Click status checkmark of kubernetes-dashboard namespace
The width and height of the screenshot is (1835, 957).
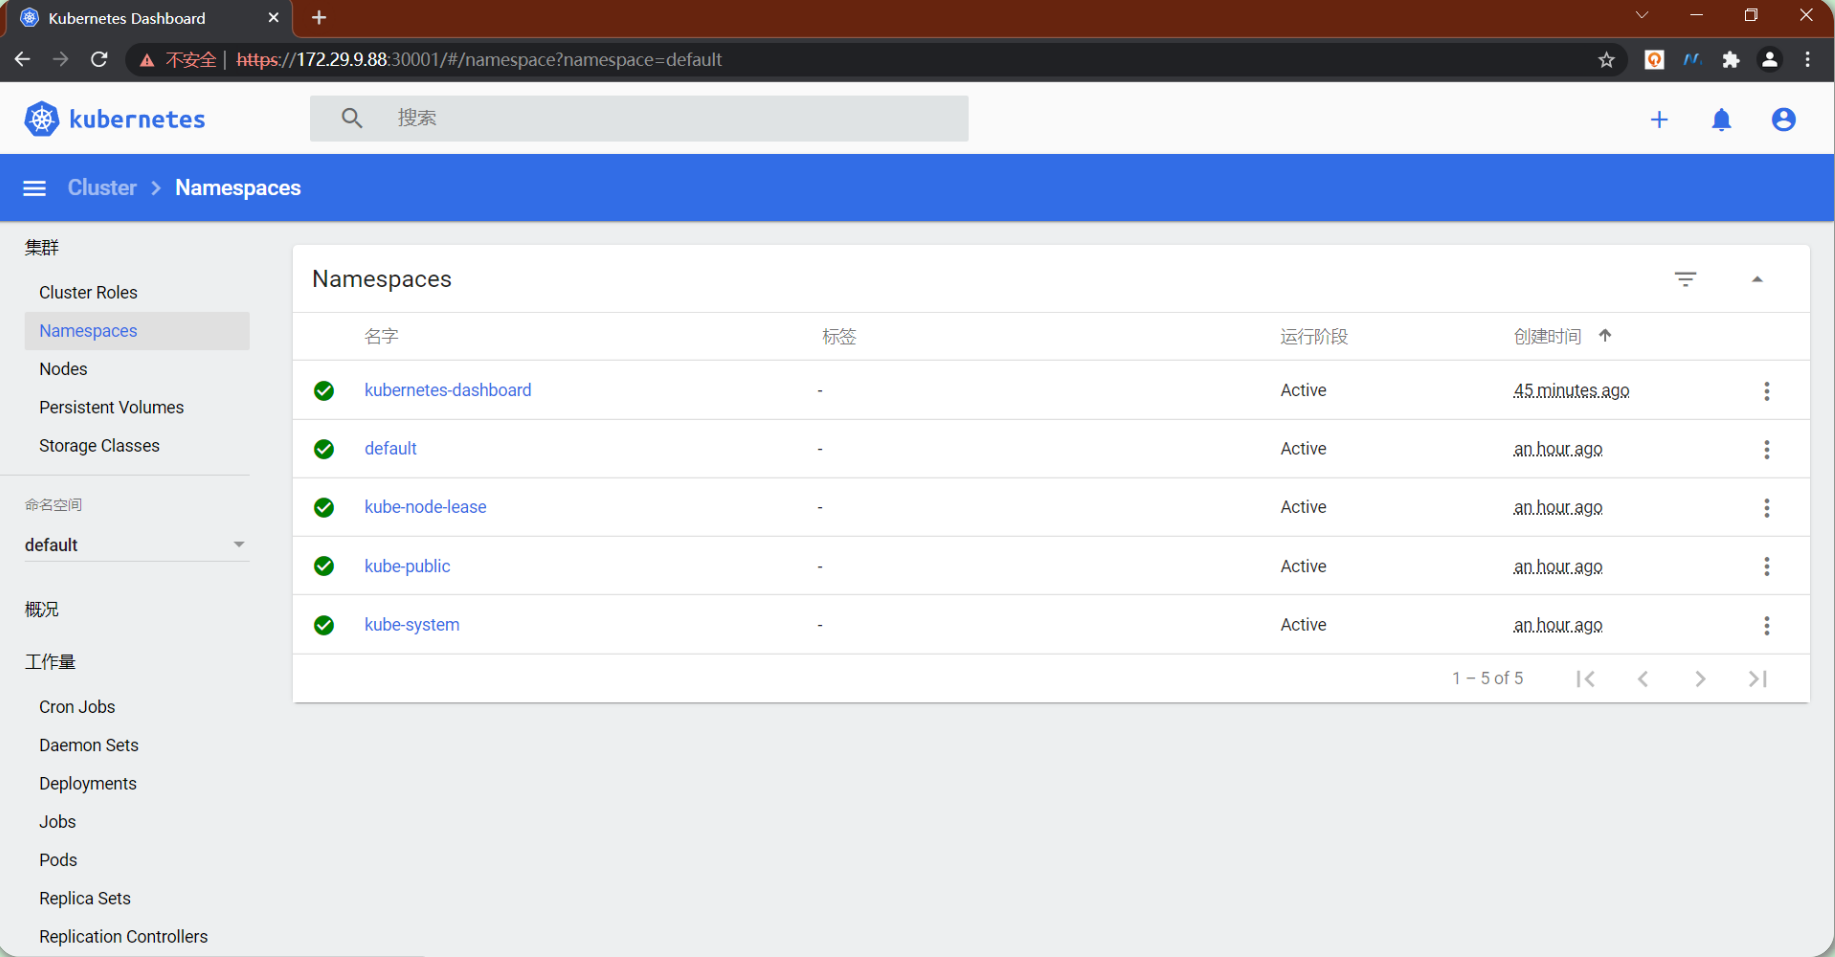click(324, 391)
